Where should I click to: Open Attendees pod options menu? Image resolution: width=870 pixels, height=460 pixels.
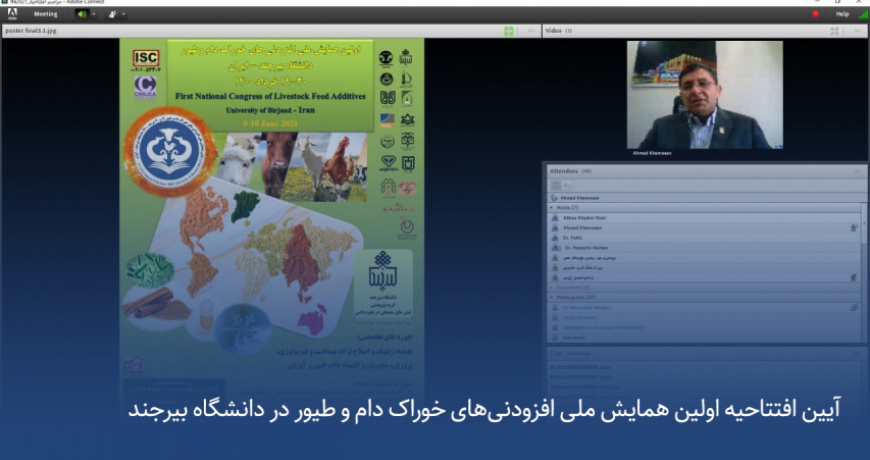858,171
